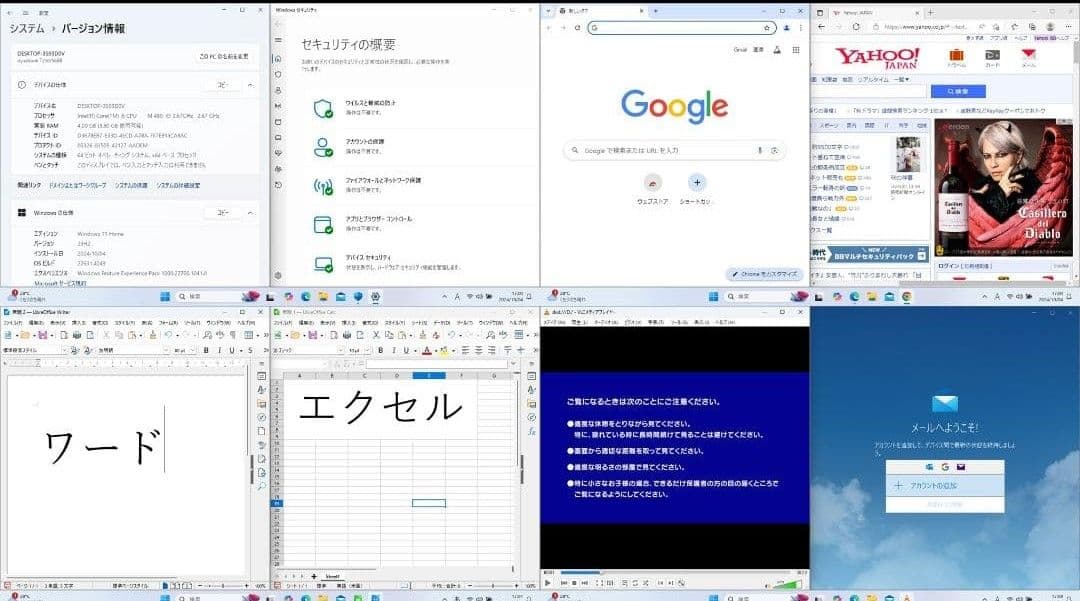Viewport: 1080px width, 601px height.
Task: Click the add account button in Mail
Action: pyautogui.click(x=944, y=484)
